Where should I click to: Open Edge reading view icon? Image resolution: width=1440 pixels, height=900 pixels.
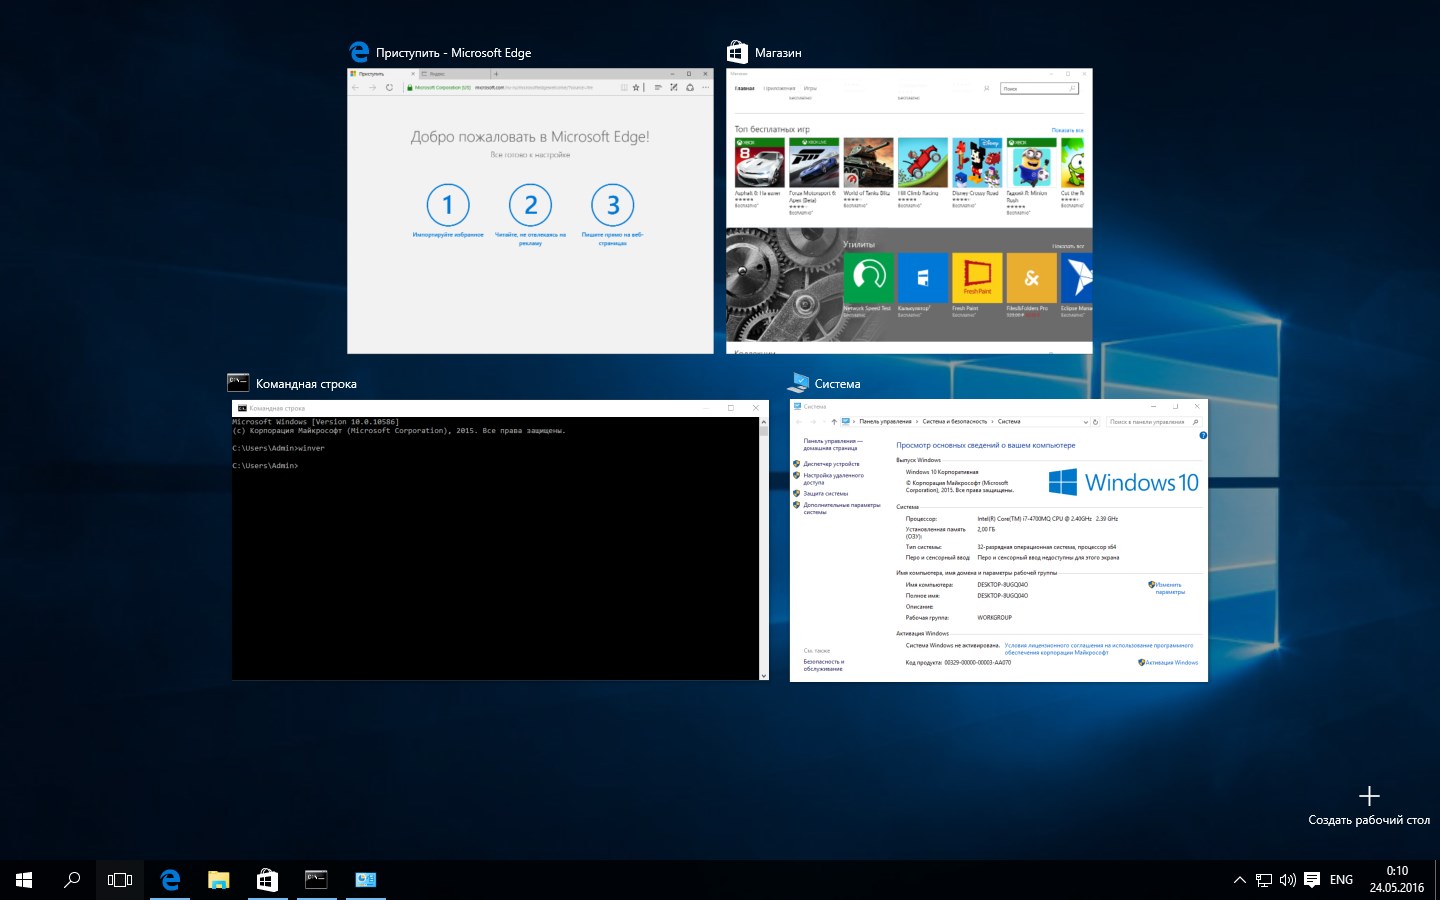(x=624, y=87)
